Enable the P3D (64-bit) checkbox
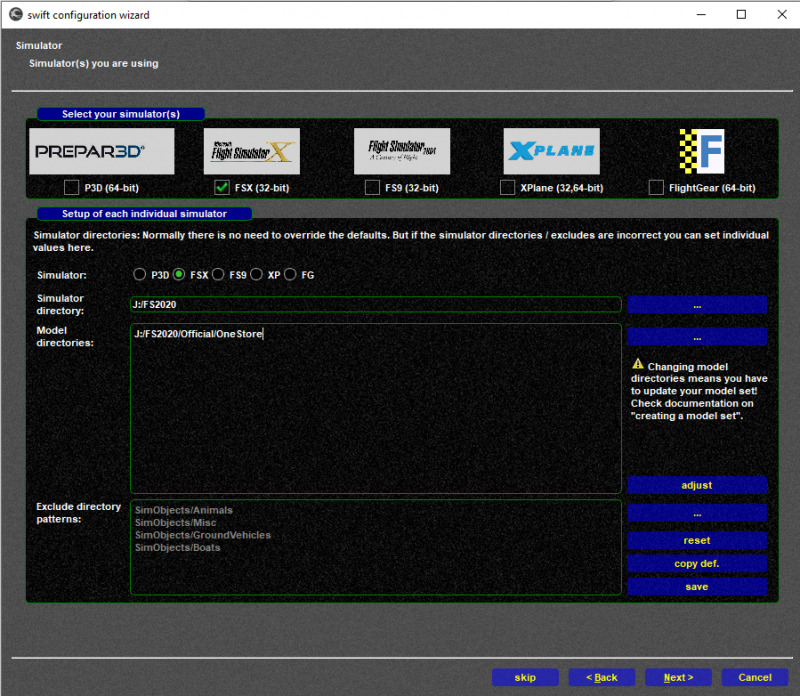Screen dimensions: 800x696 click(x=71, y=186)
